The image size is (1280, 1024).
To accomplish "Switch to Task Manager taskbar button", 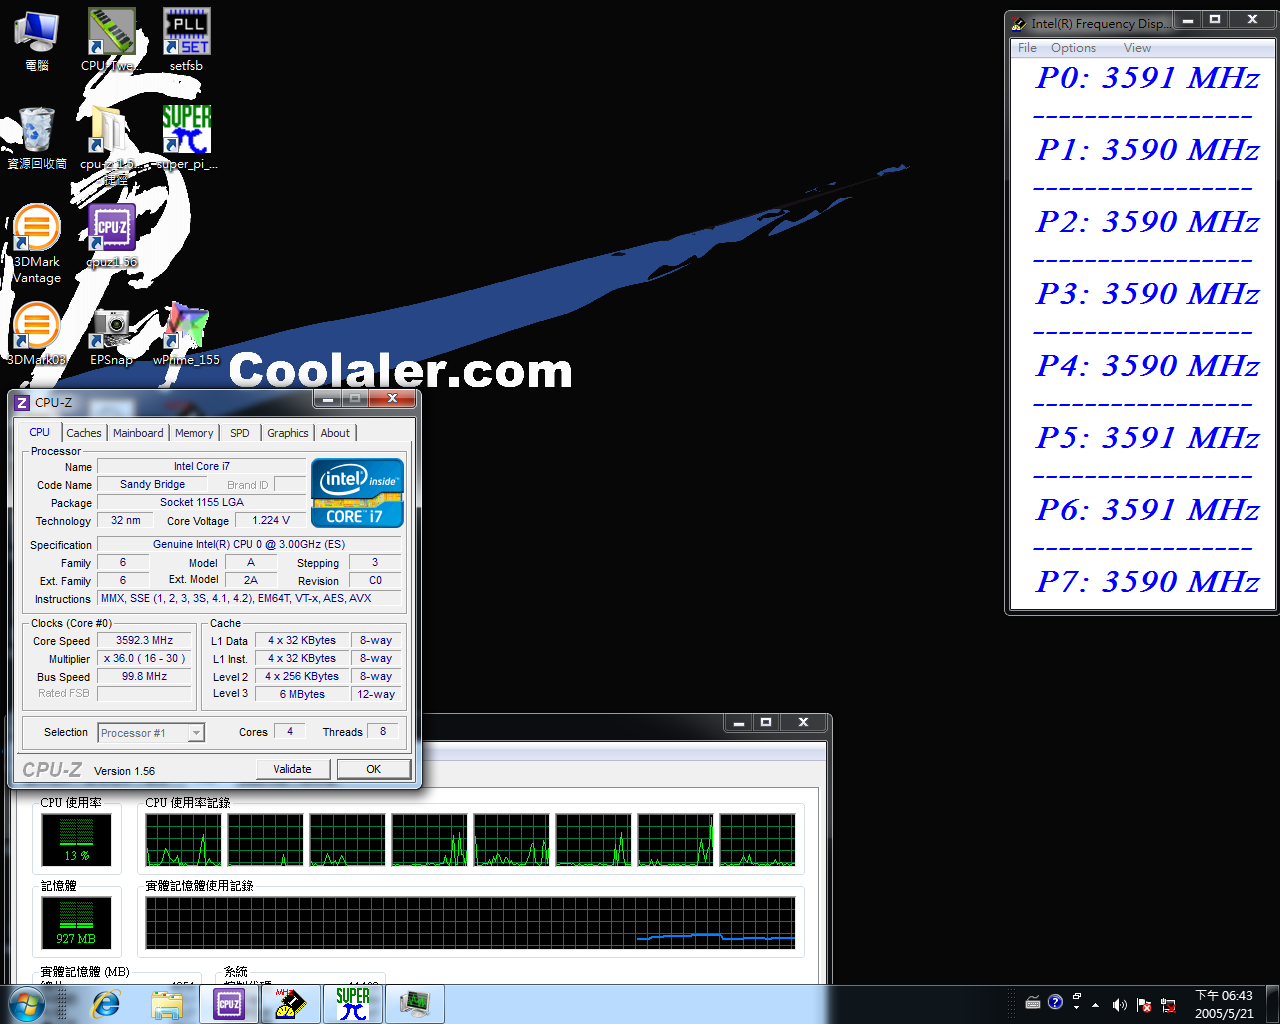I will tap(414, 1004).
